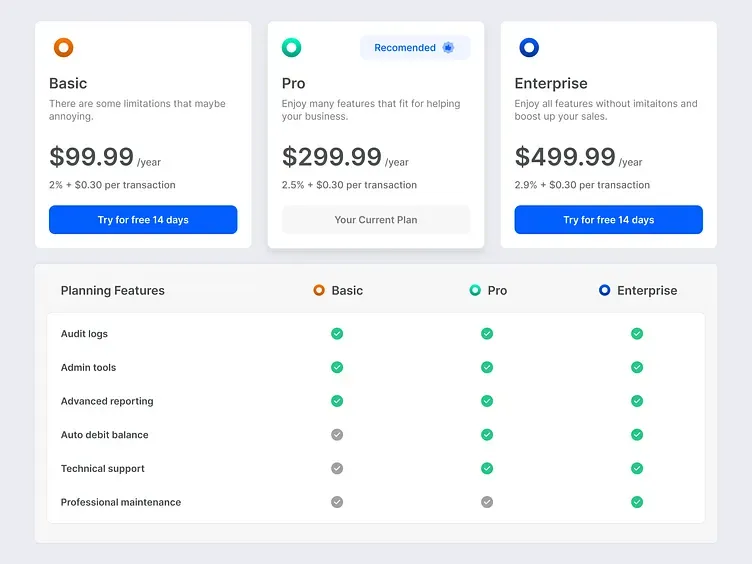Click the Technical support row label
Viewport: 752px width, 564px height.
coord(103,469)
